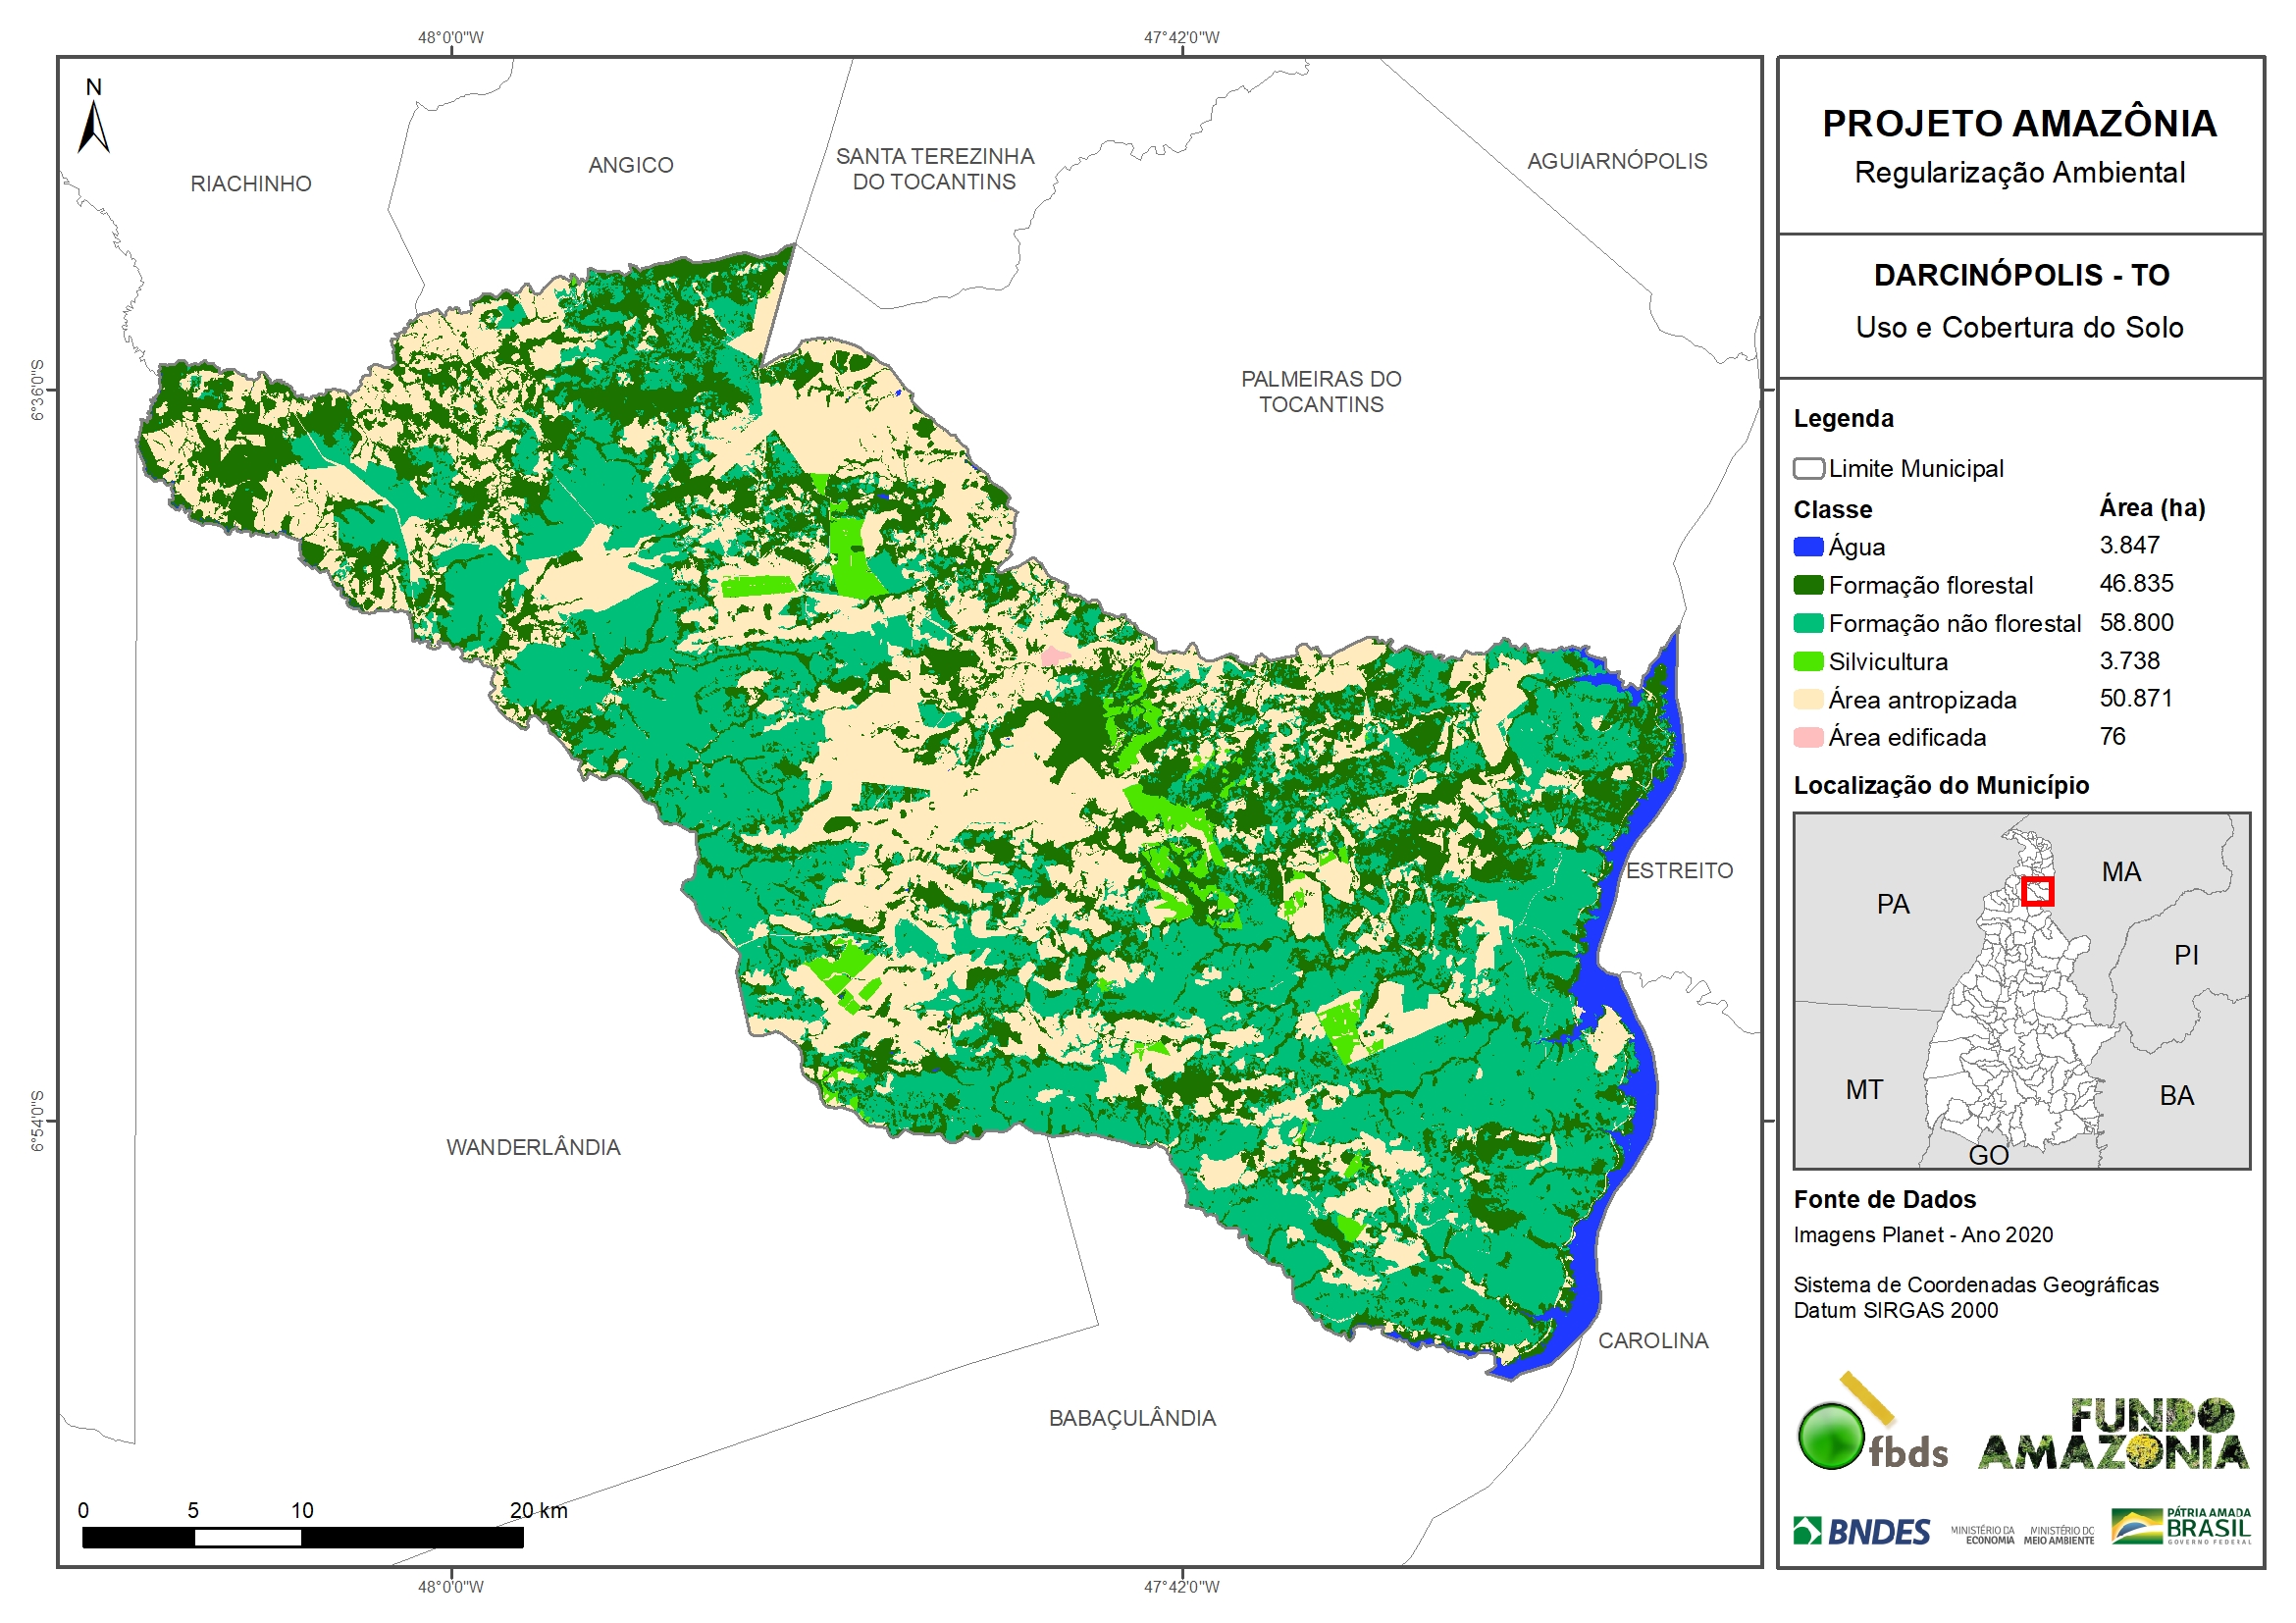
Task: Click the BABAÇULÂNDIA map label
Action: [1132, 1419]
